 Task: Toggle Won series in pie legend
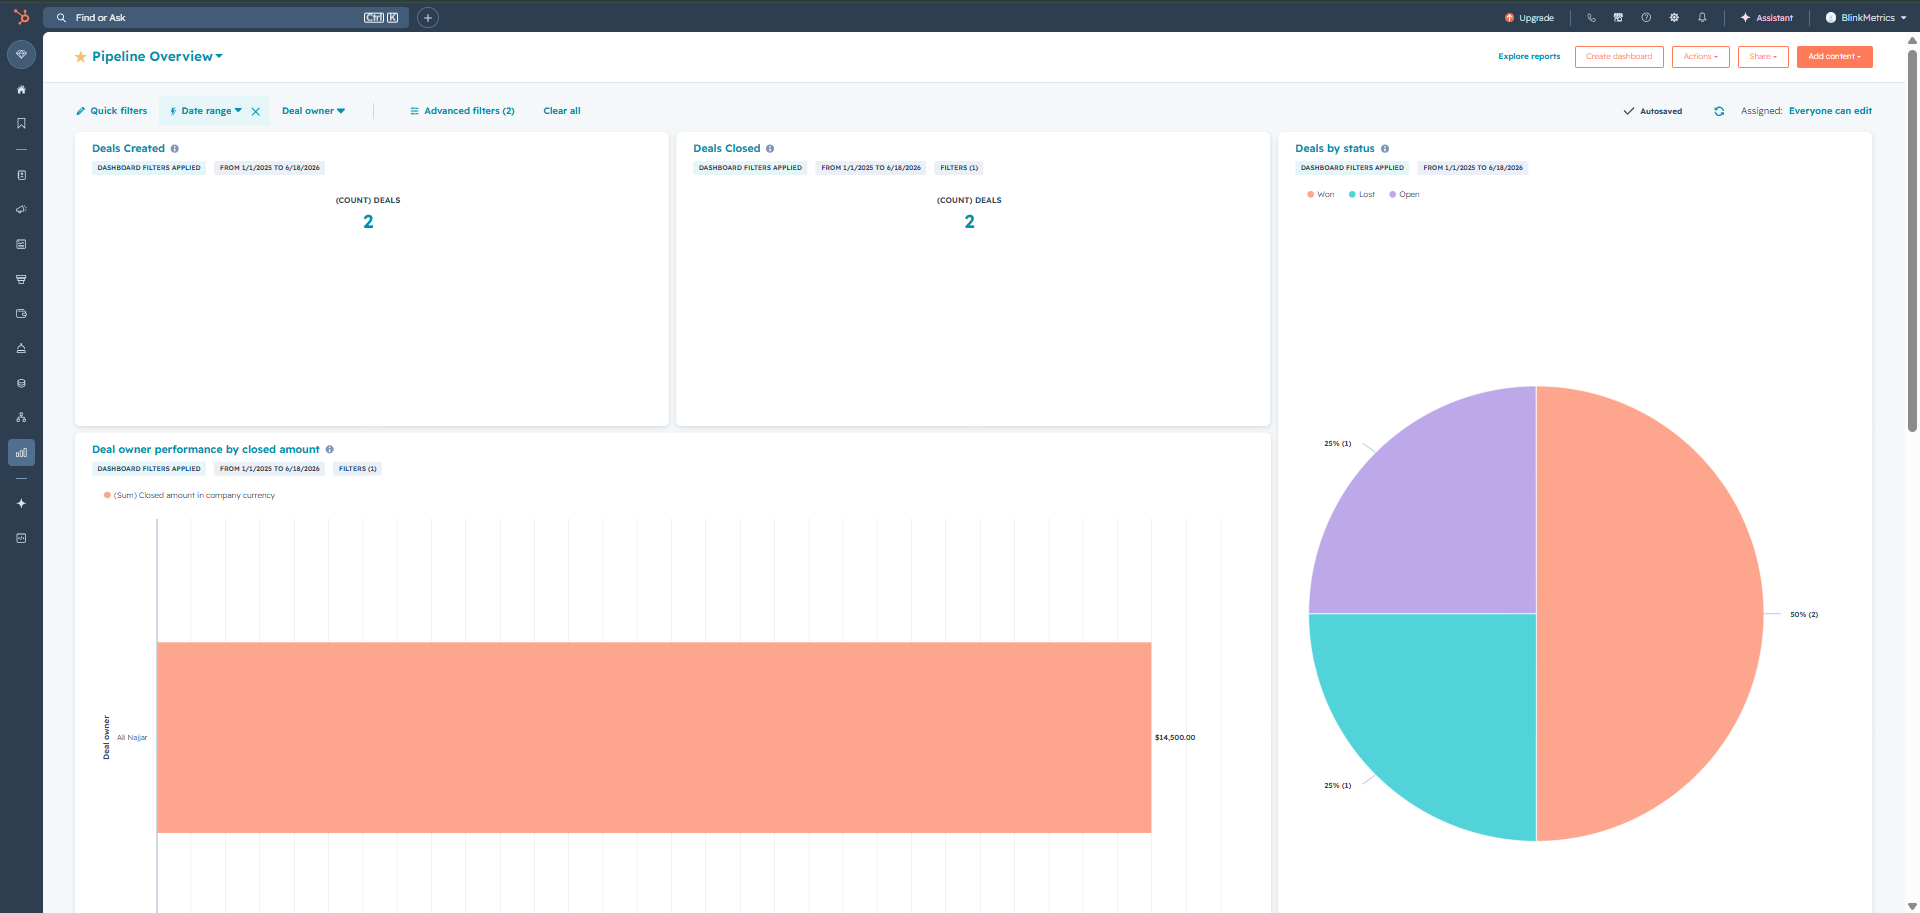coord(1320,195)
